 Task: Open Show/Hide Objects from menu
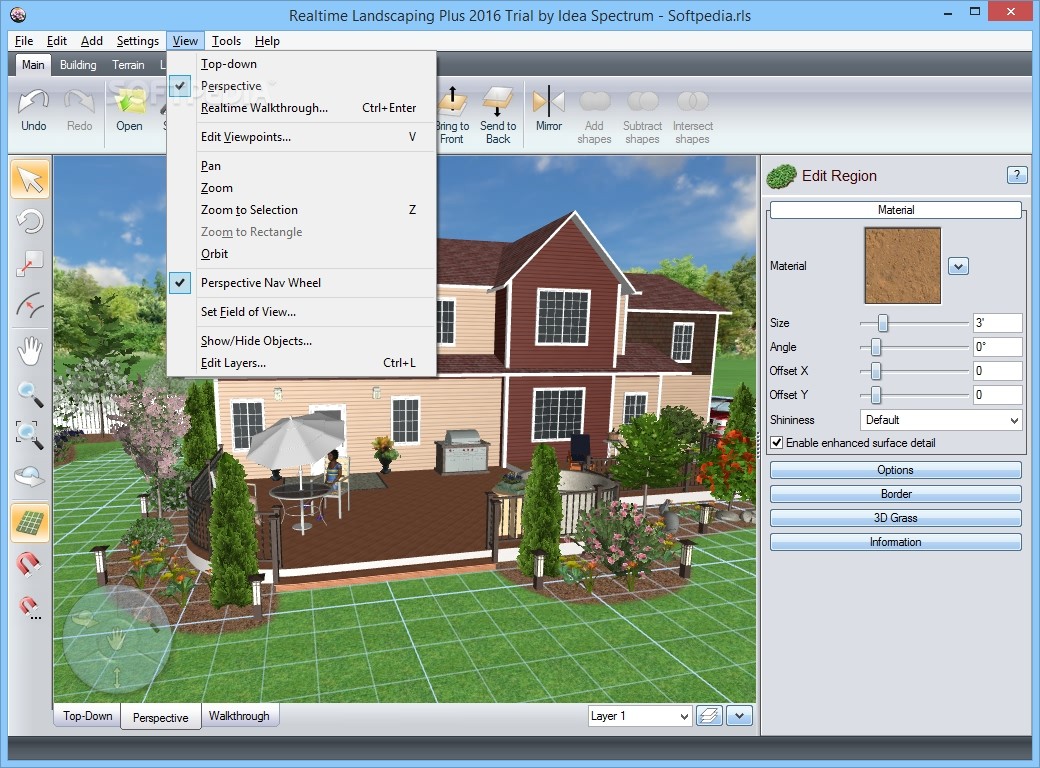tap(302, 341)
